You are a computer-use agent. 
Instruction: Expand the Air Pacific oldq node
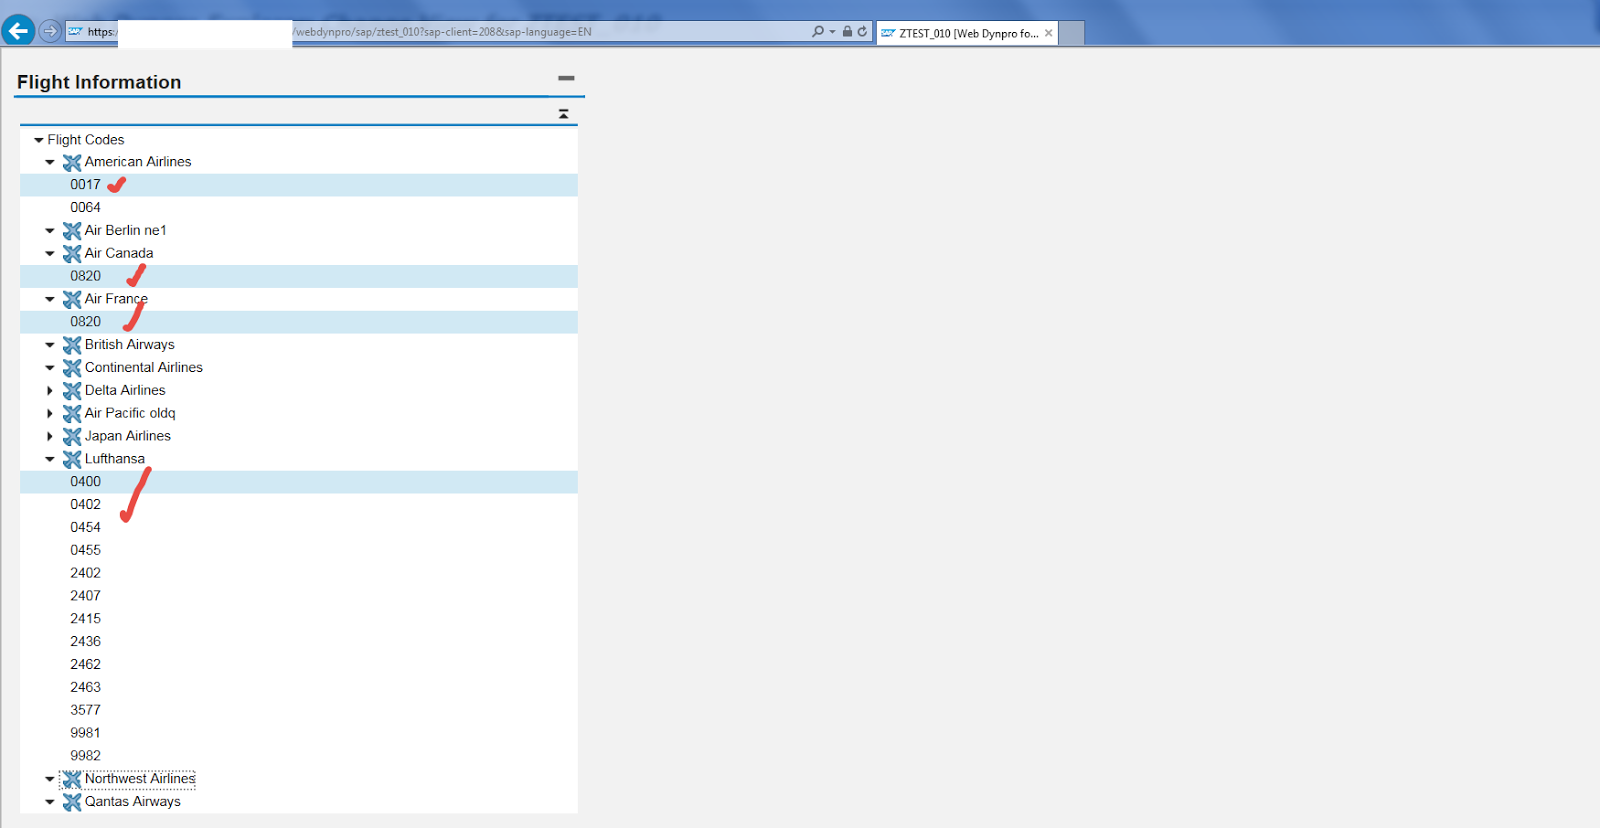point(50,414)
